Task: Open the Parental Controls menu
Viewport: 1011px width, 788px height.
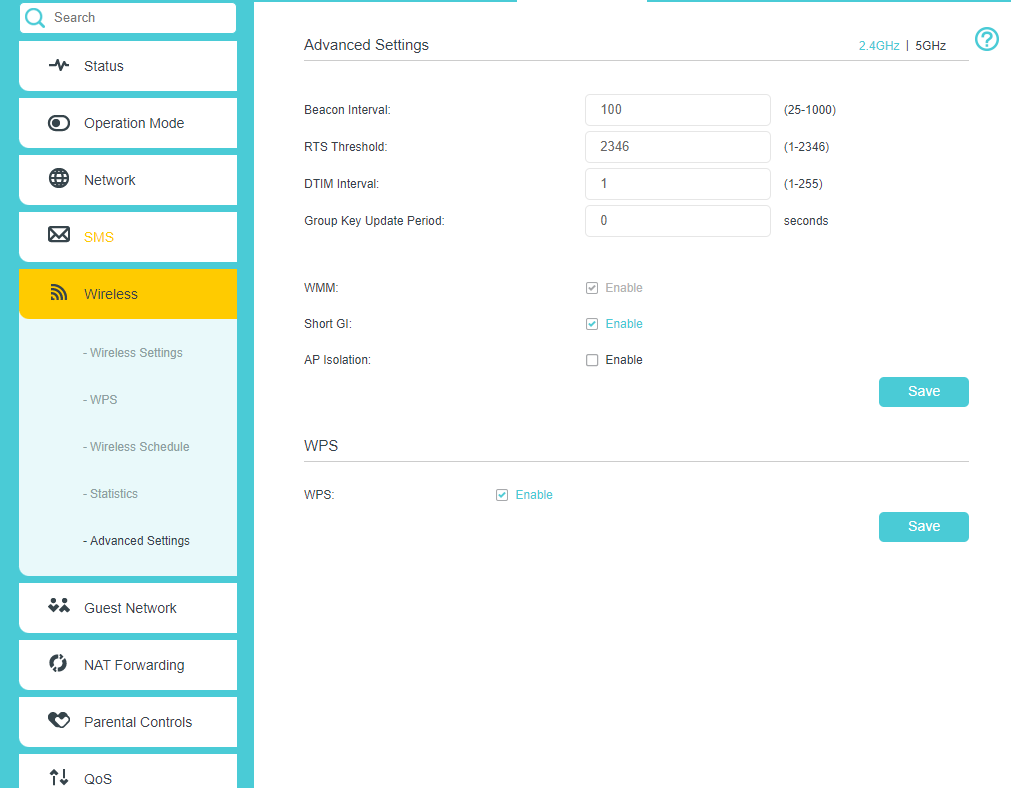Action: click(128, 722)
